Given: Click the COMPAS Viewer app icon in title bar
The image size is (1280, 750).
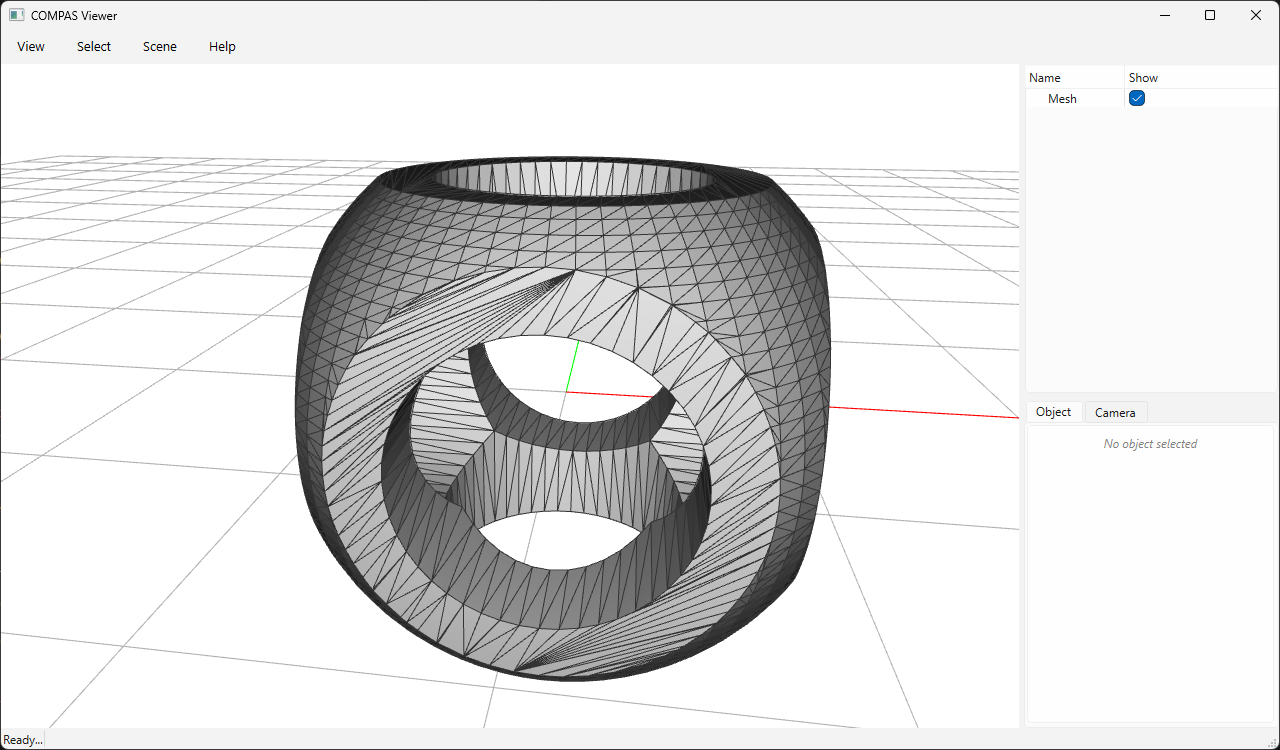Looking at the screenshot, I should coord(17,15).
